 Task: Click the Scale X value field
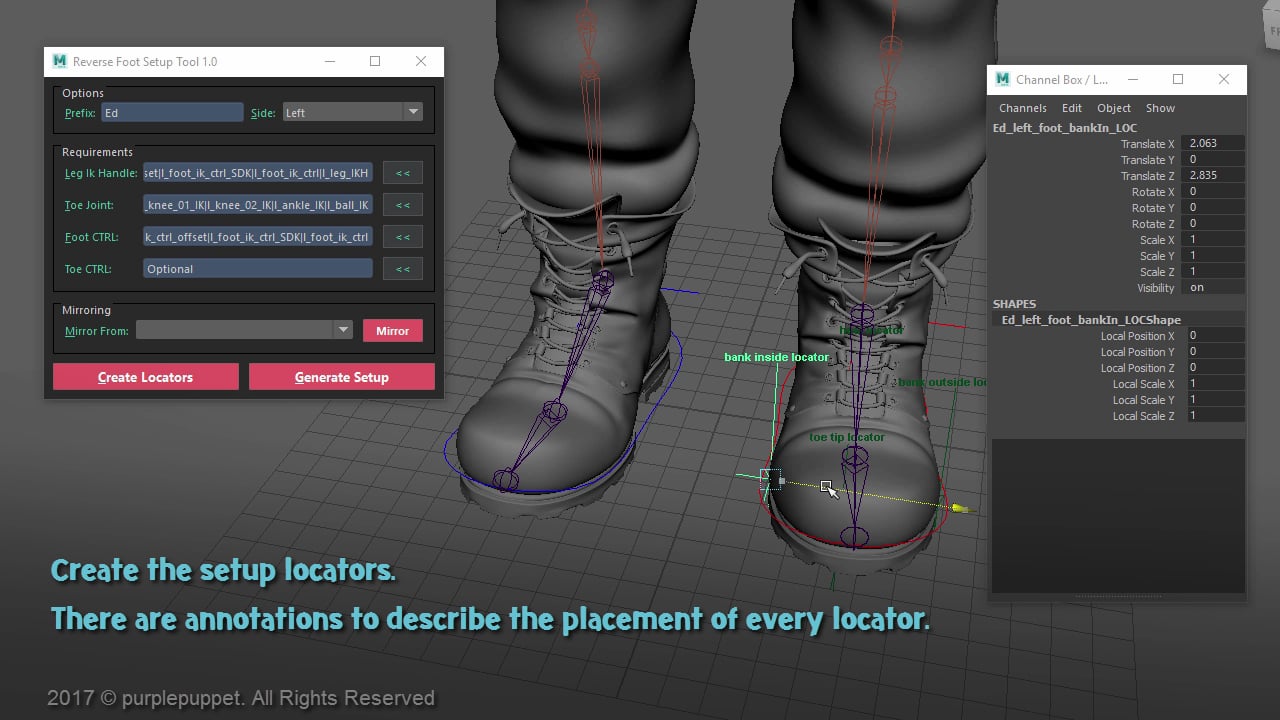coord(1212,240)
